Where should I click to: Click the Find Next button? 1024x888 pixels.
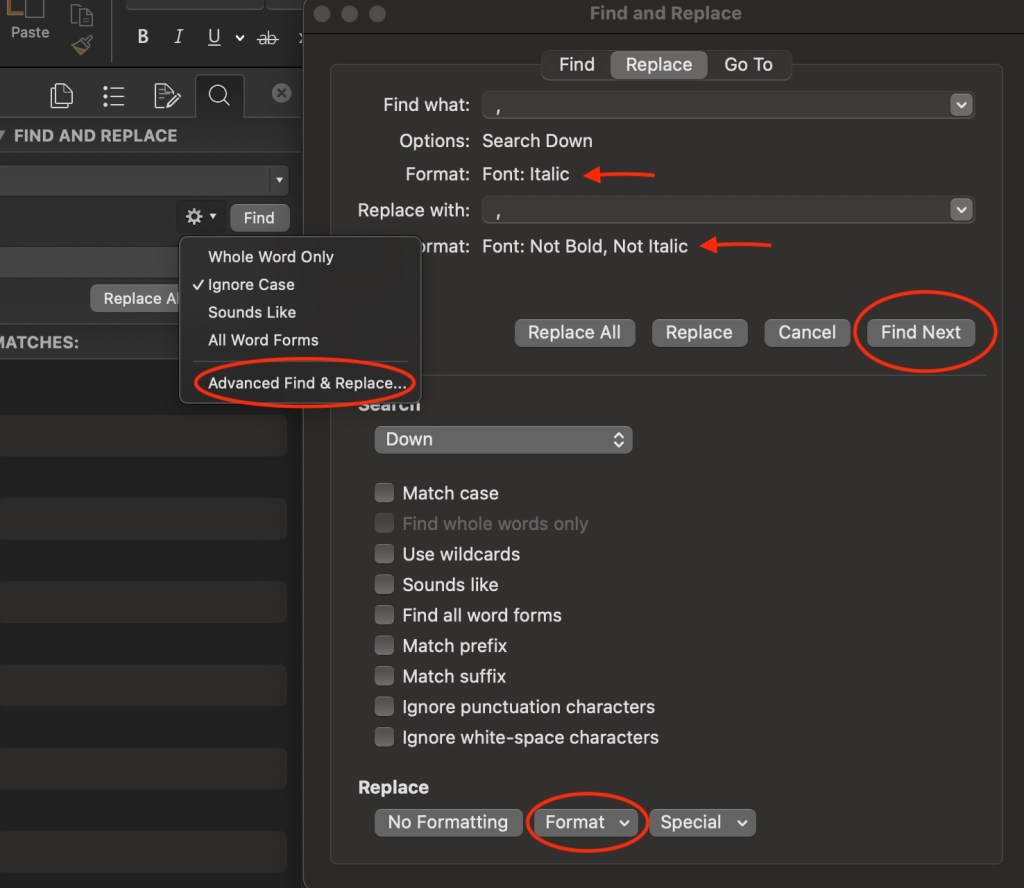click(920, 332)
